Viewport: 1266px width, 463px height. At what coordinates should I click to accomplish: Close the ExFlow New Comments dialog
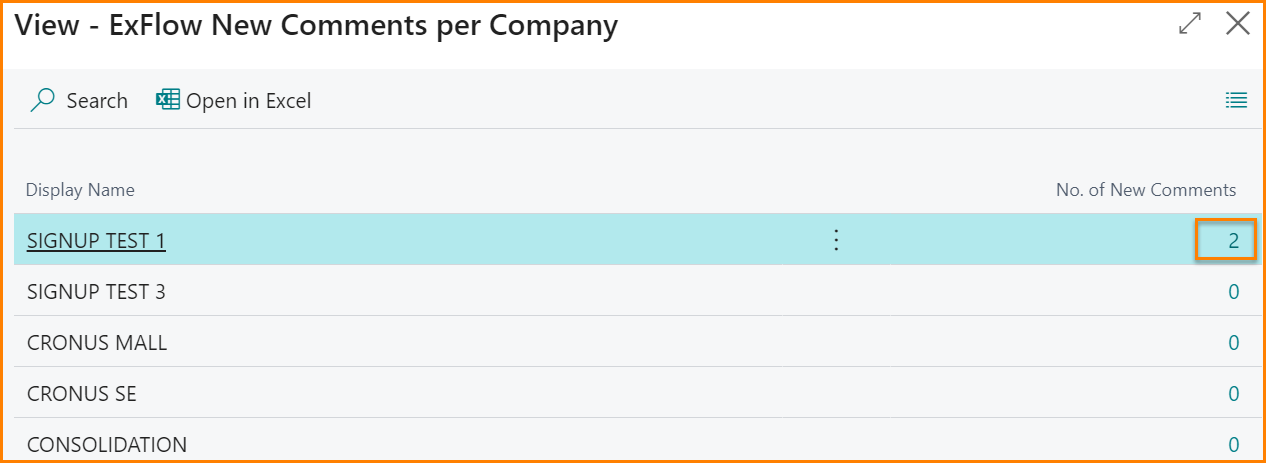pyautogui.click(x=1238, y=25)
